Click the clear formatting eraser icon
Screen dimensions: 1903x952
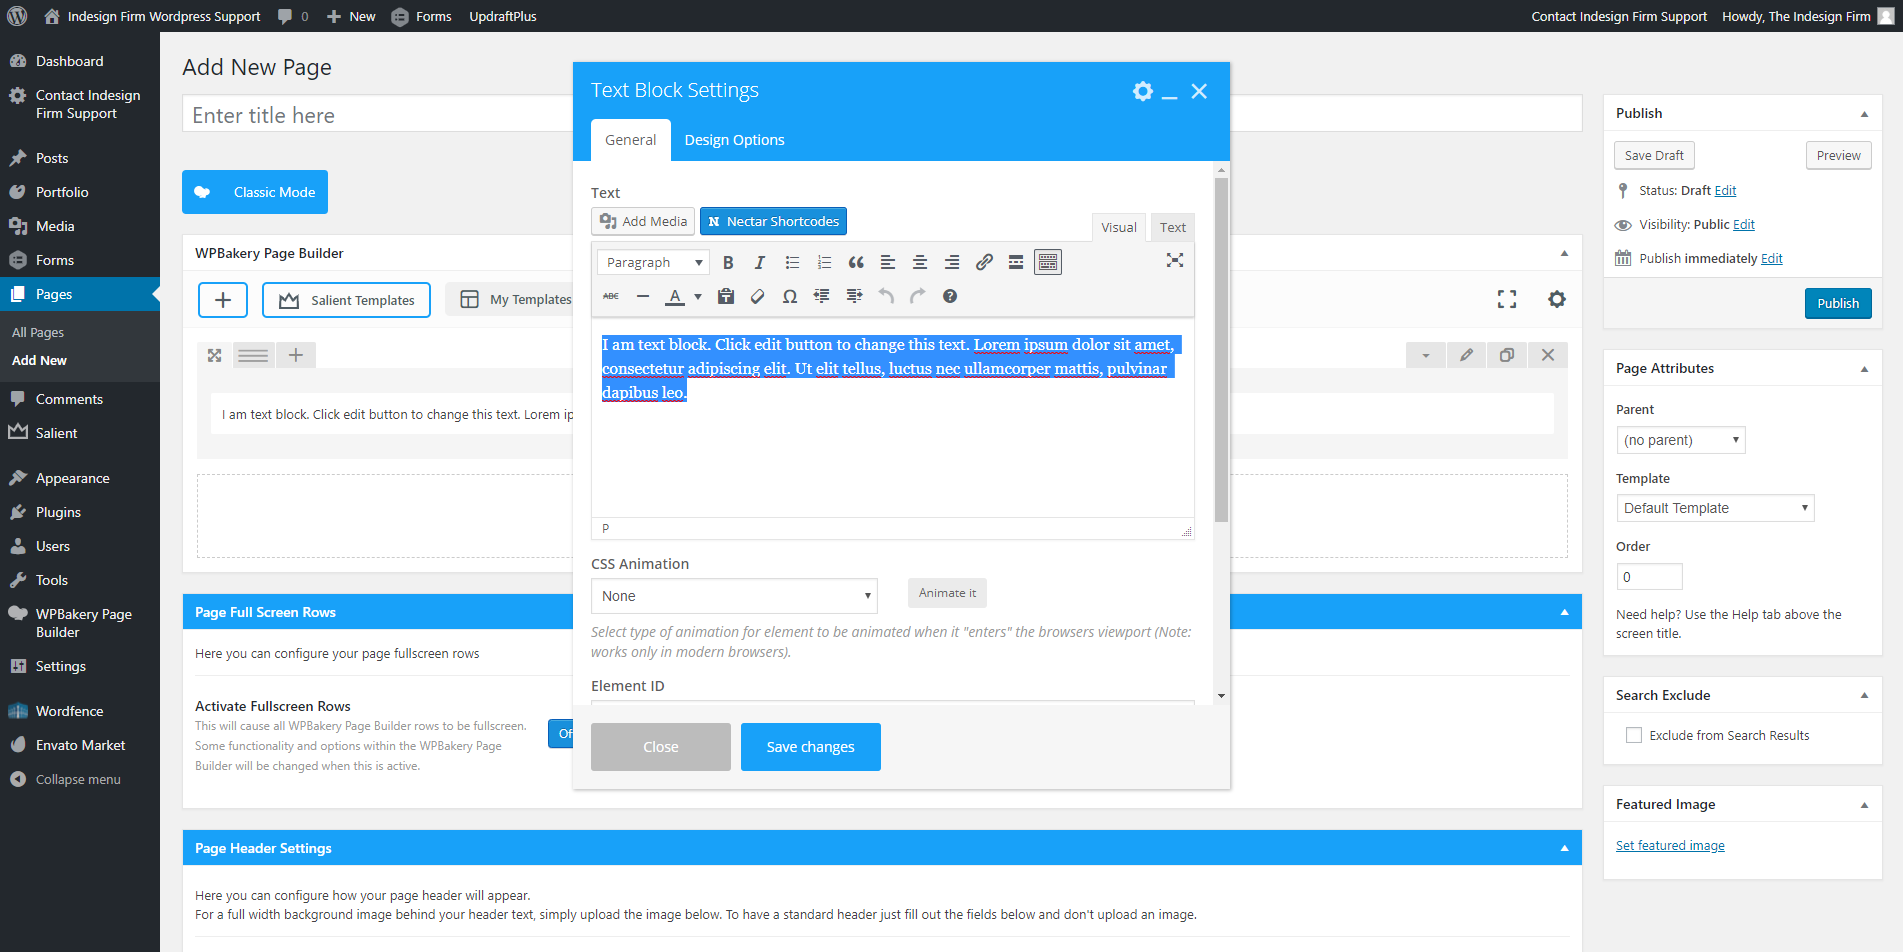[x=758, y=297]
